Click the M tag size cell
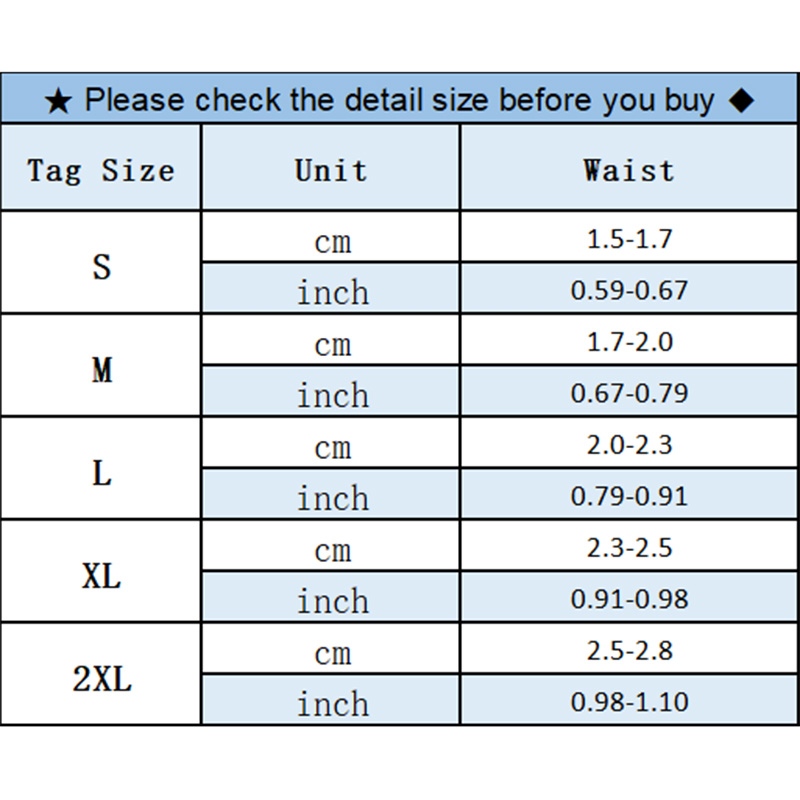The width and height of the screenshot is (800, 800). coord(101,370)
